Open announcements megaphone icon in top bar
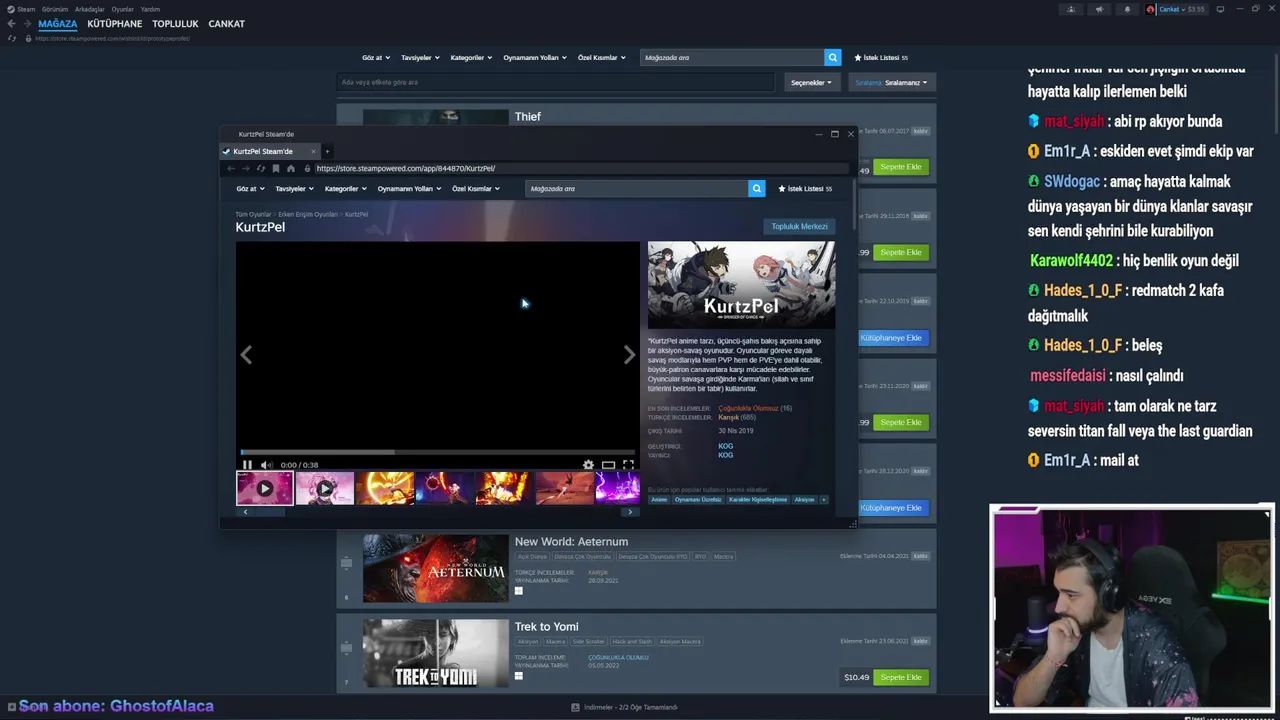This screenshot has height=720, width=1280. (1099, 9)
